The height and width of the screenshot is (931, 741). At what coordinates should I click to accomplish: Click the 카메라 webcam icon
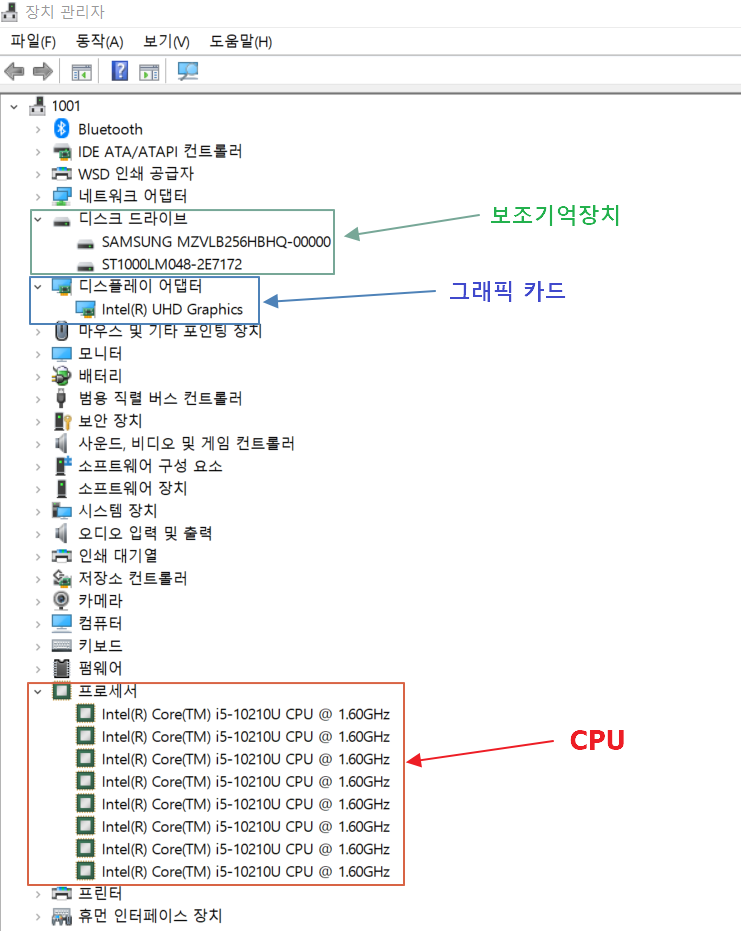coord(61,600)
